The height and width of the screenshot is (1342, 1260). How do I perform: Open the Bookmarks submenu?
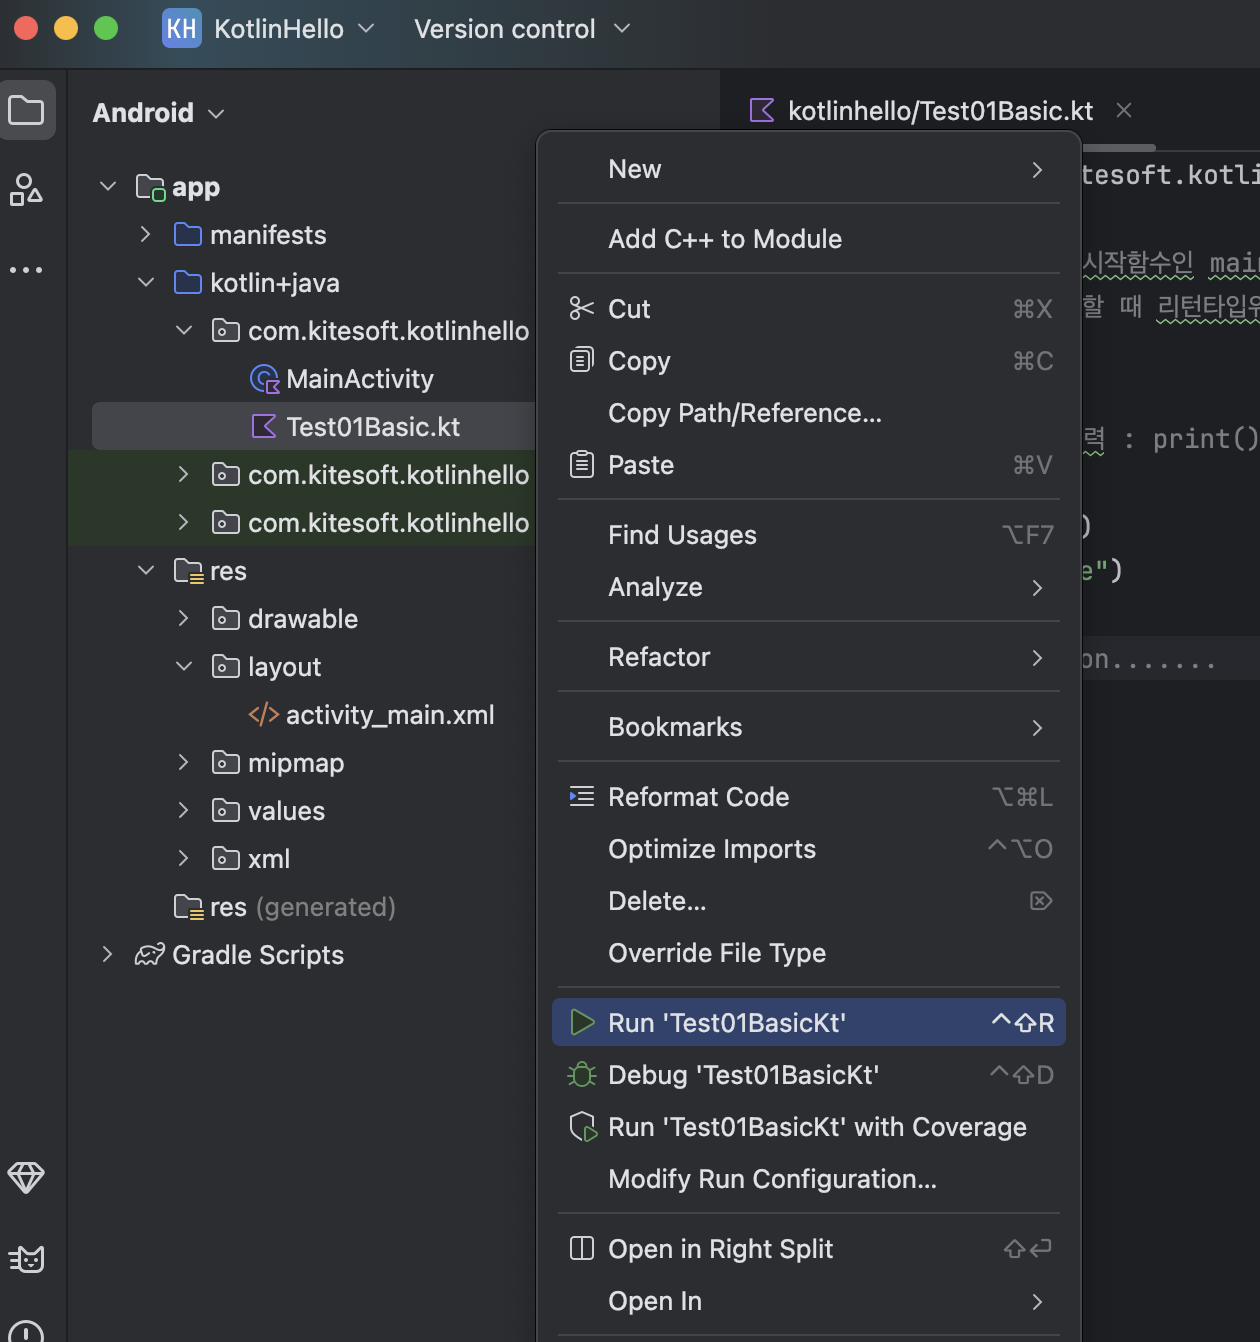(x=809, y=727)
